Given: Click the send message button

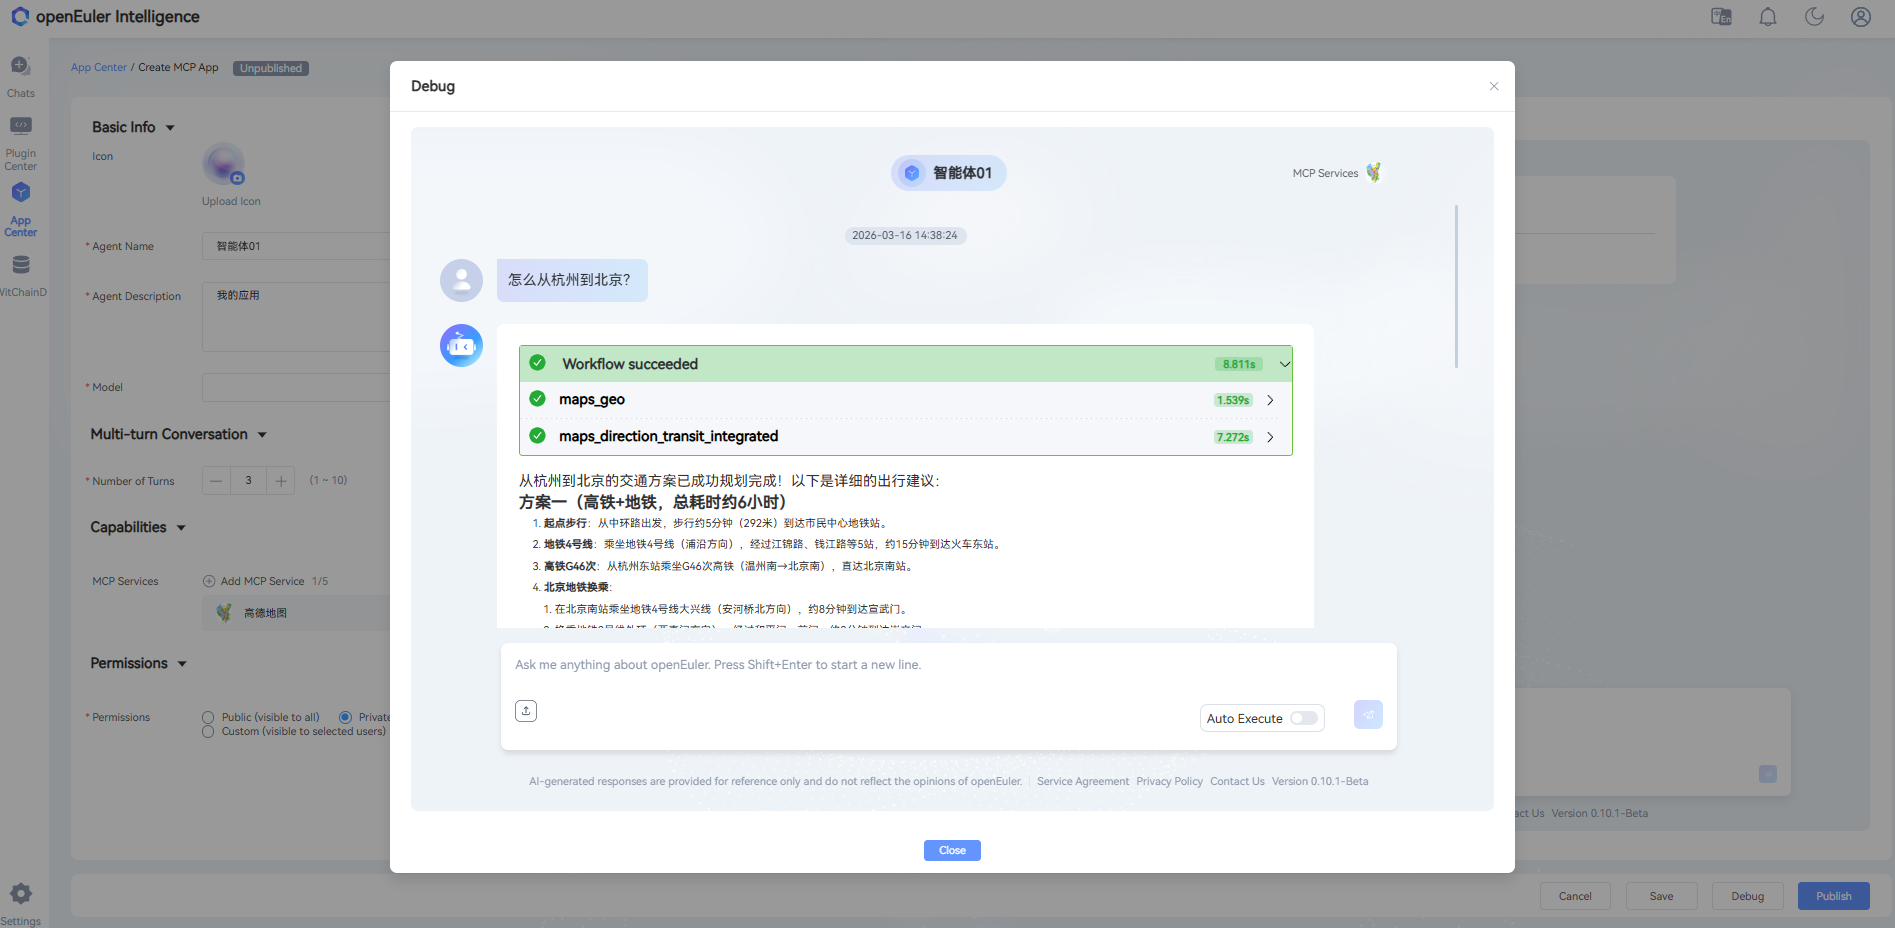Looking at the screenshot, I should (1368, 714).
